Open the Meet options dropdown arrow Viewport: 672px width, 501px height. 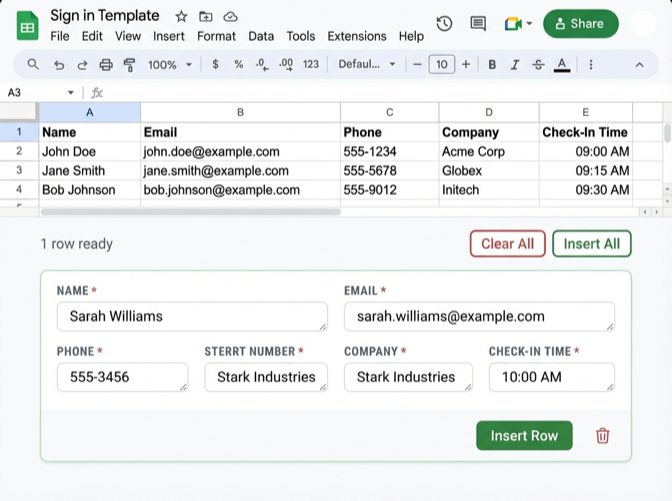pos(529,24)
